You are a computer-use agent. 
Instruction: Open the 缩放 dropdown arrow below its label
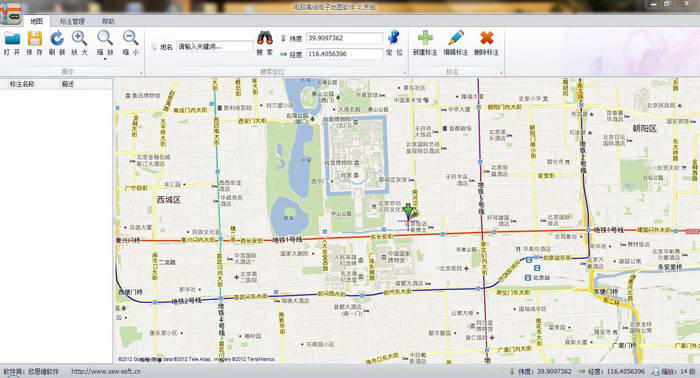pyautogui.click(x=105, y=59)
